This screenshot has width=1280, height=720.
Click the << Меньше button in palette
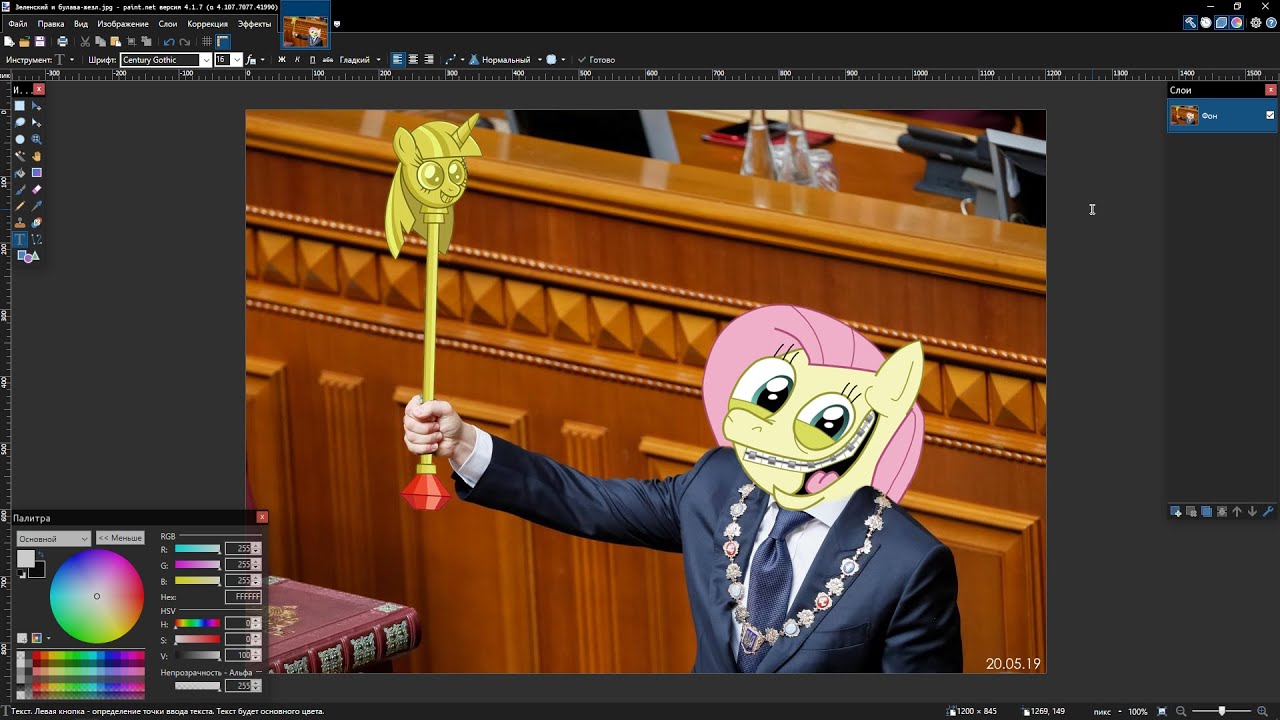[120, 538]
